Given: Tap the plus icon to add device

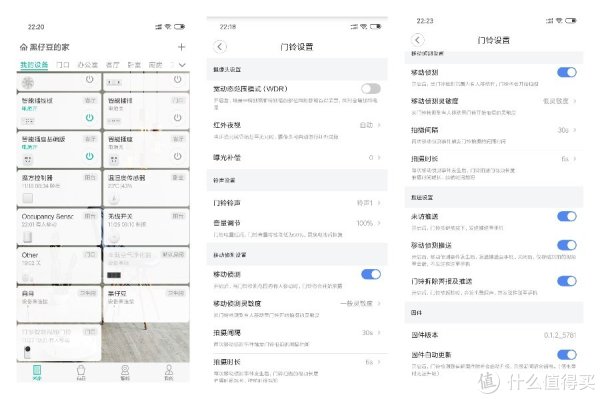Looking at the screenshot, I should 181,47.
